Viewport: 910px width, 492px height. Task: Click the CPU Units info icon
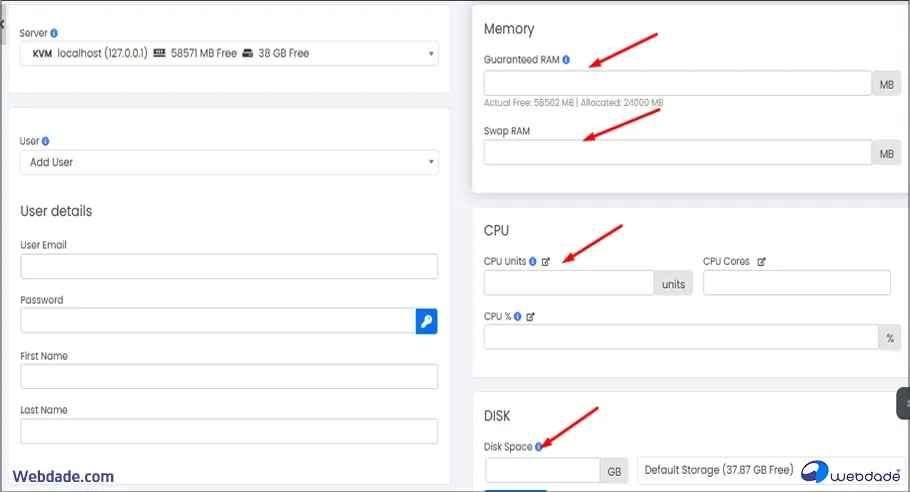[x=533, y=261]
